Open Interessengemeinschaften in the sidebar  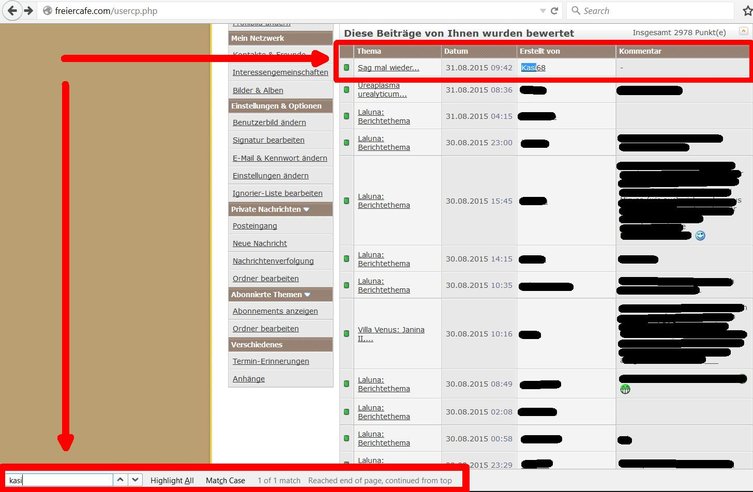[x=279, y=72]
